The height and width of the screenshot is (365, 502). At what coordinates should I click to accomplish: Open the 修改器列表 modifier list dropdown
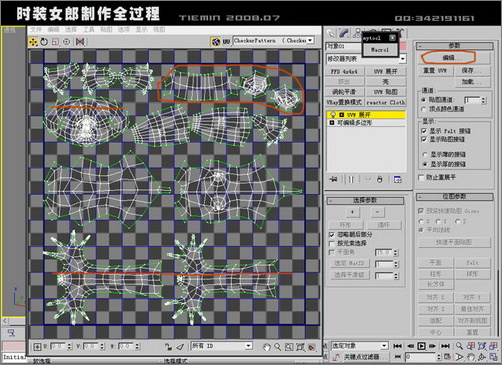(366, 59)
